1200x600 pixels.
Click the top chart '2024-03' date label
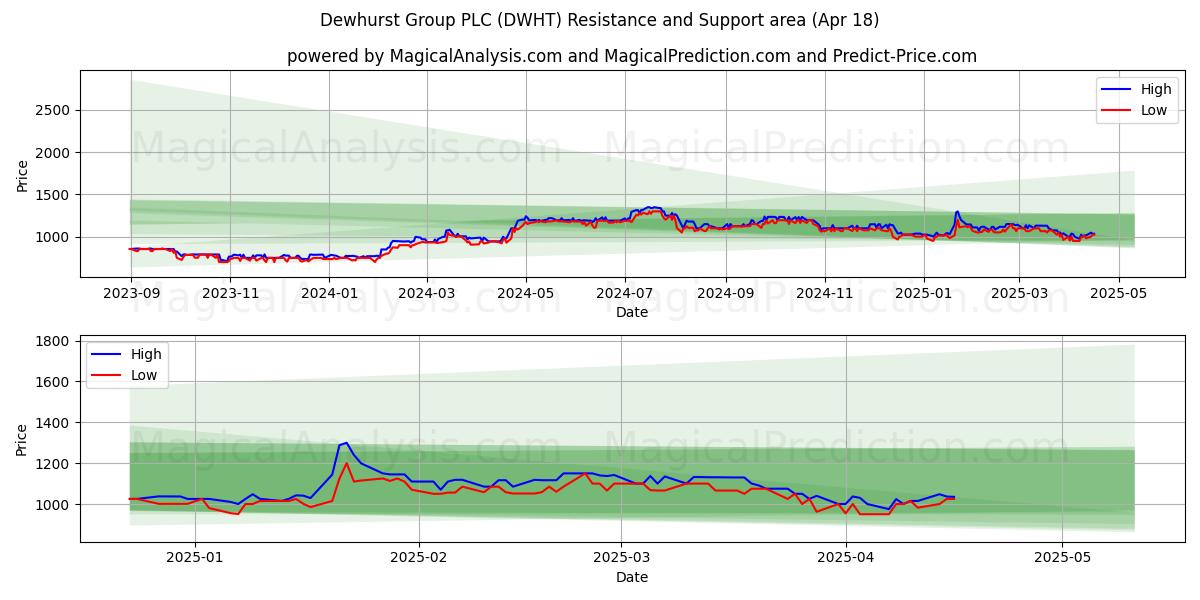point(427,293)
